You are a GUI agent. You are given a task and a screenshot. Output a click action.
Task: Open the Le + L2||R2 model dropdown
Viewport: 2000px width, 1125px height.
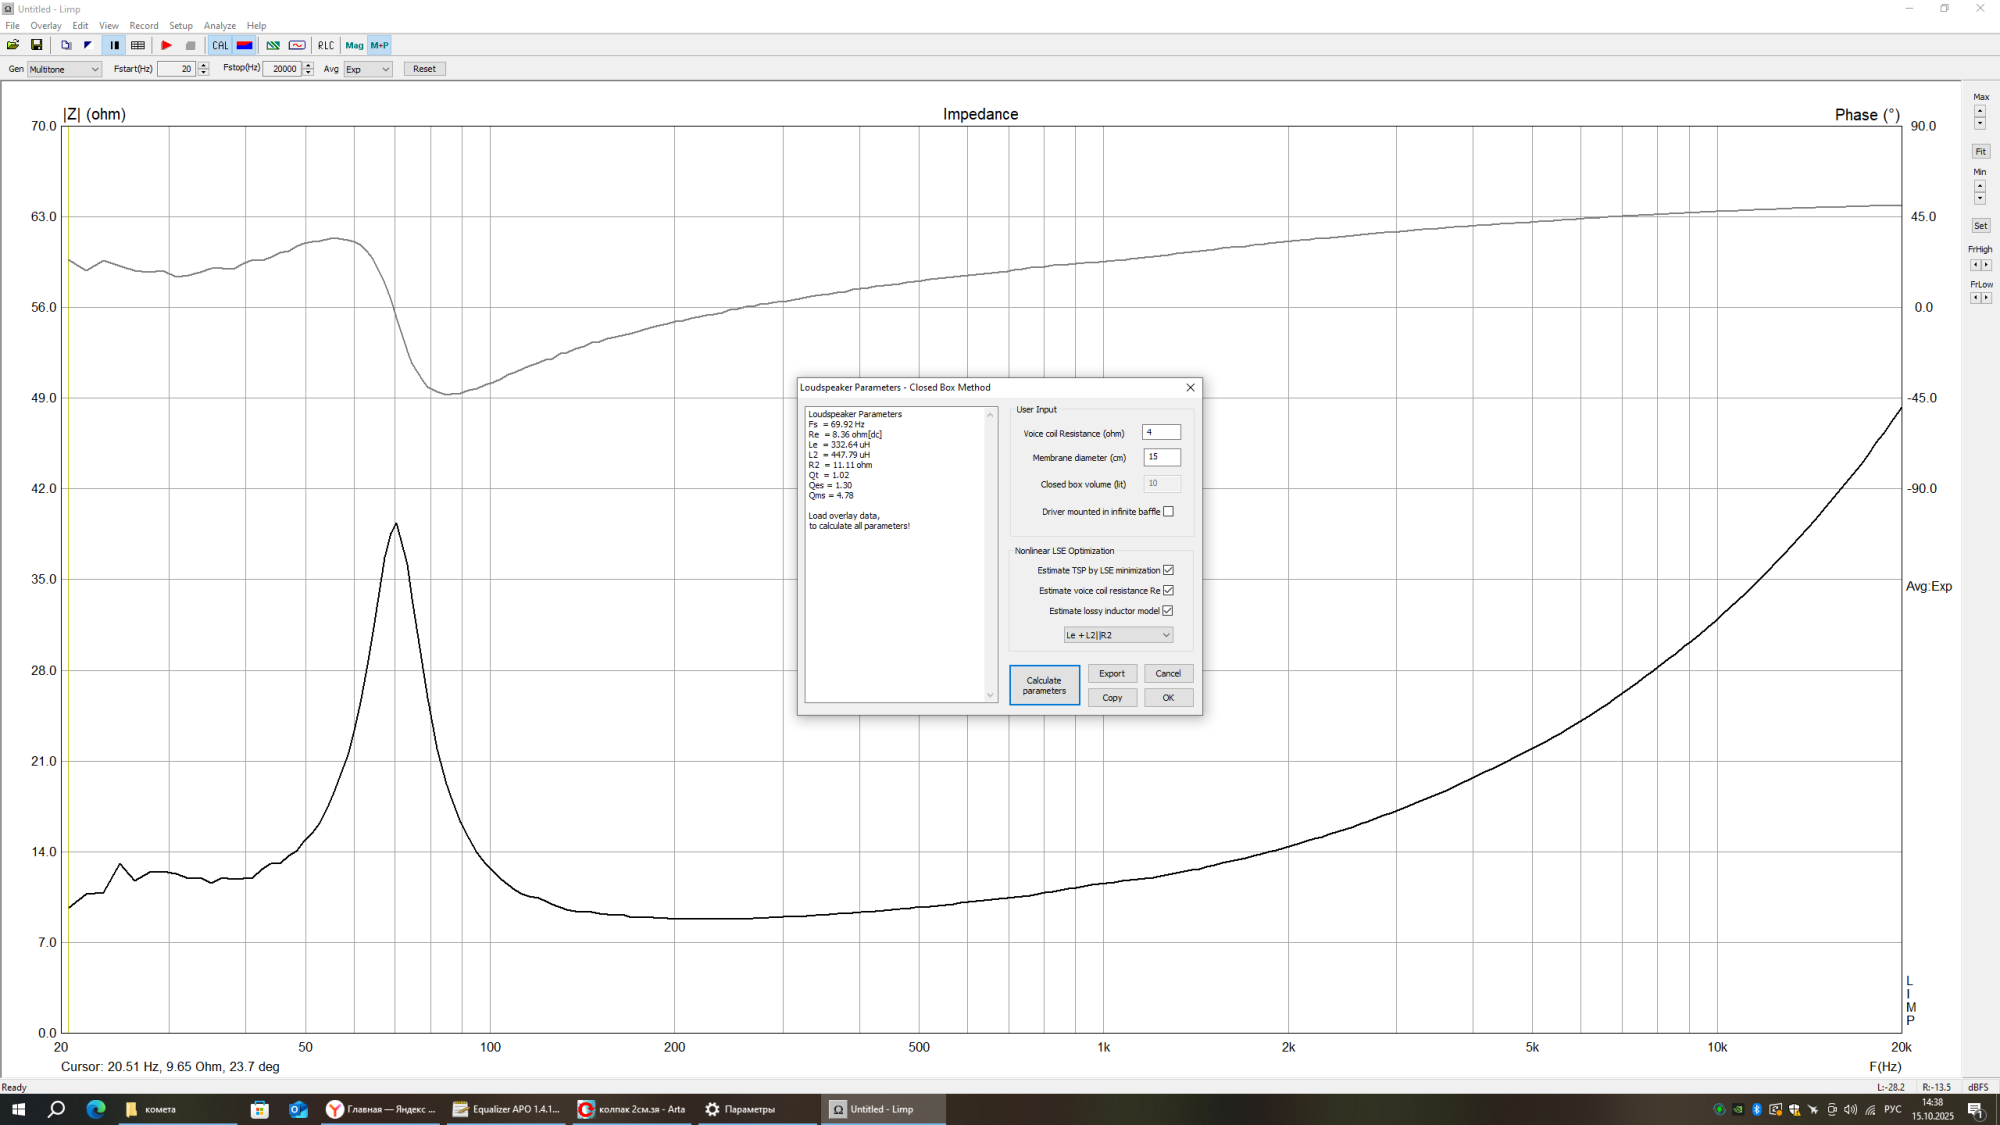click(x=1117, y=635)
